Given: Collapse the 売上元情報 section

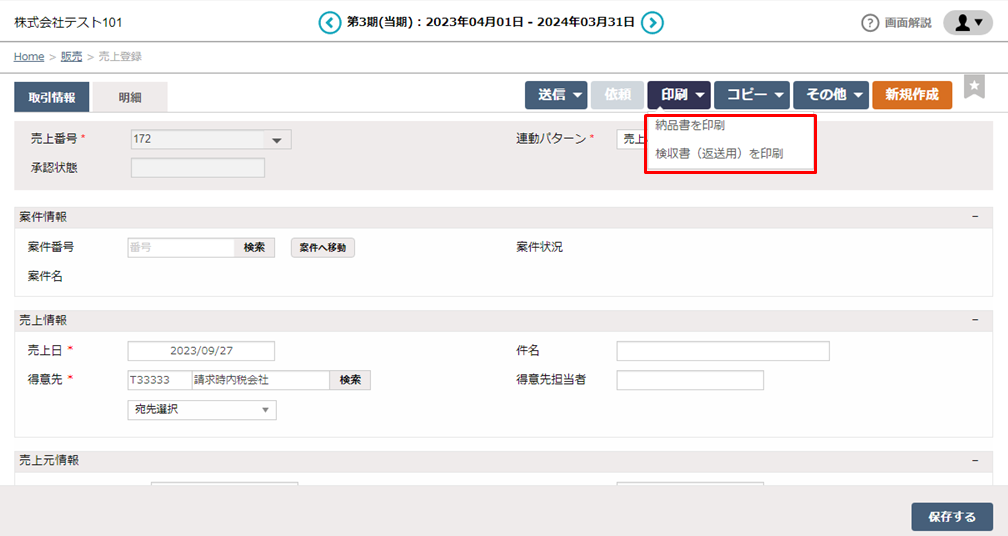Looking at the screenshot, I should tap(975, 461).
